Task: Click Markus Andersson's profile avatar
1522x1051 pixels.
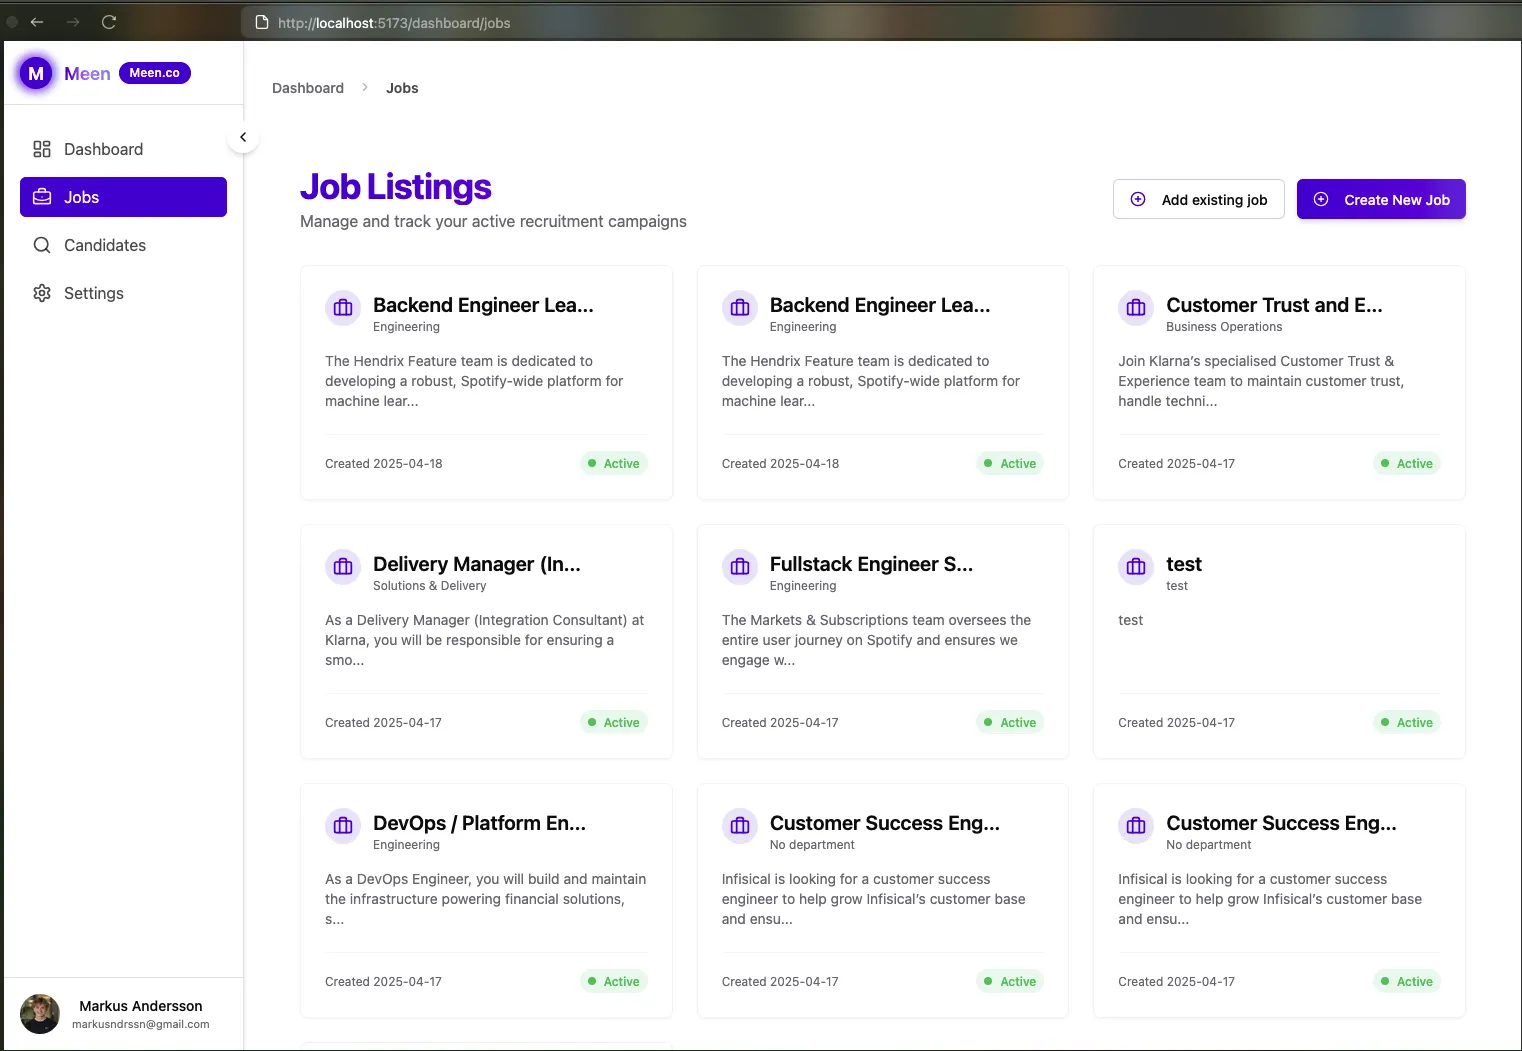Action: tap(39, 1014)
